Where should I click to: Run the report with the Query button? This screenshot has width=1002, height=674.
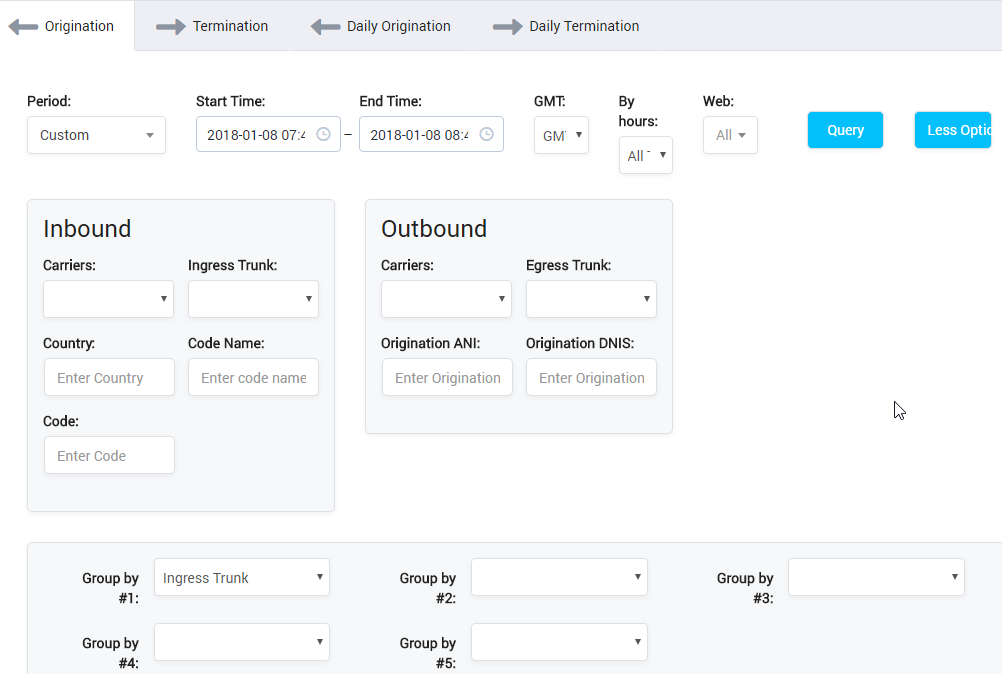pos(845,130)
